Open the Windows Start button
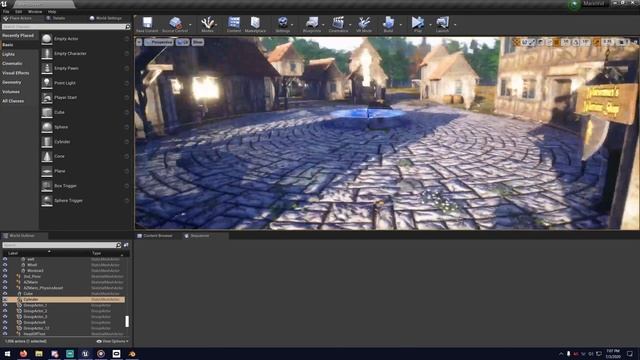This screenshot has height=360, width=640. coord(7,353)
